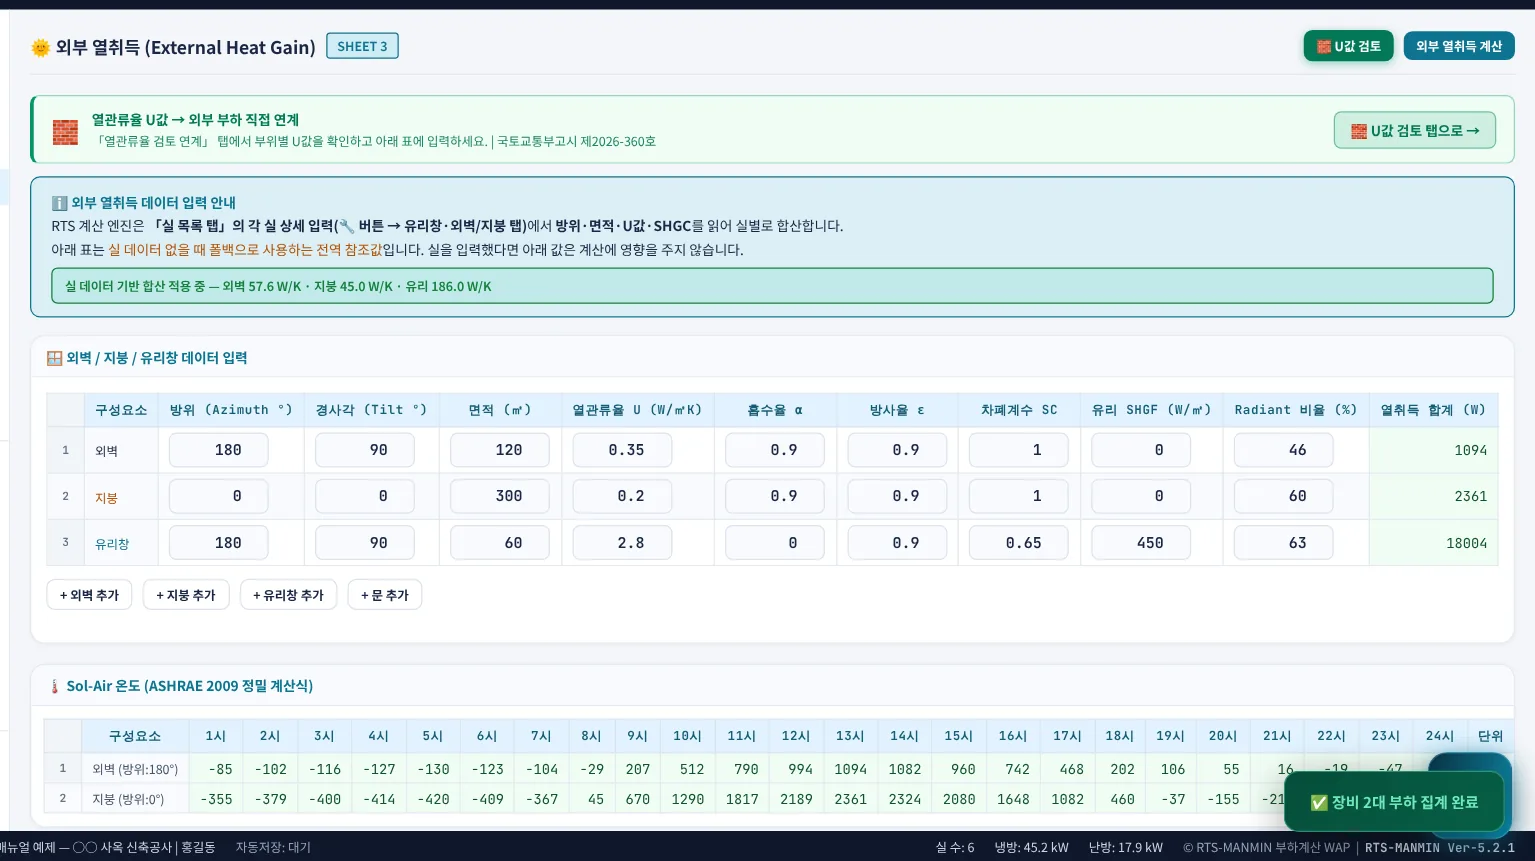Click the 유리창 row label in input table

[112, 544]
